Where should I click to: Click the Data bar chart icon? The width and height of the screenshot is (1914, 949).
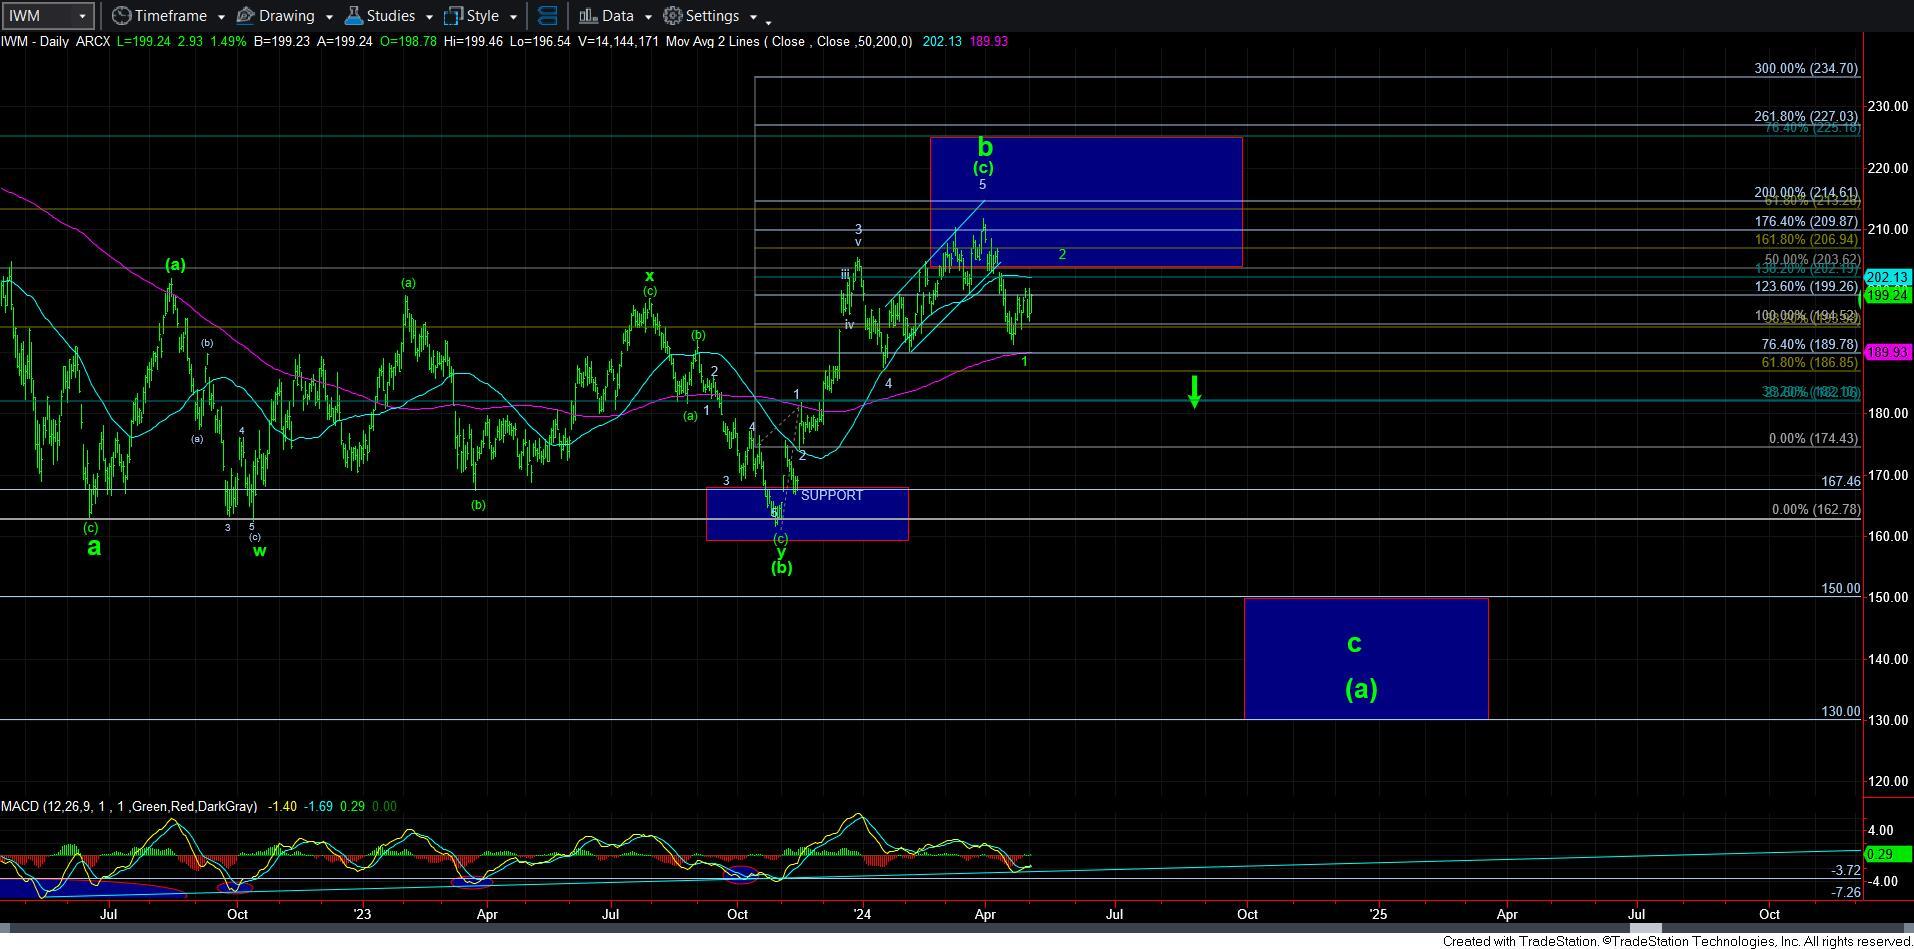pos(588,16)
